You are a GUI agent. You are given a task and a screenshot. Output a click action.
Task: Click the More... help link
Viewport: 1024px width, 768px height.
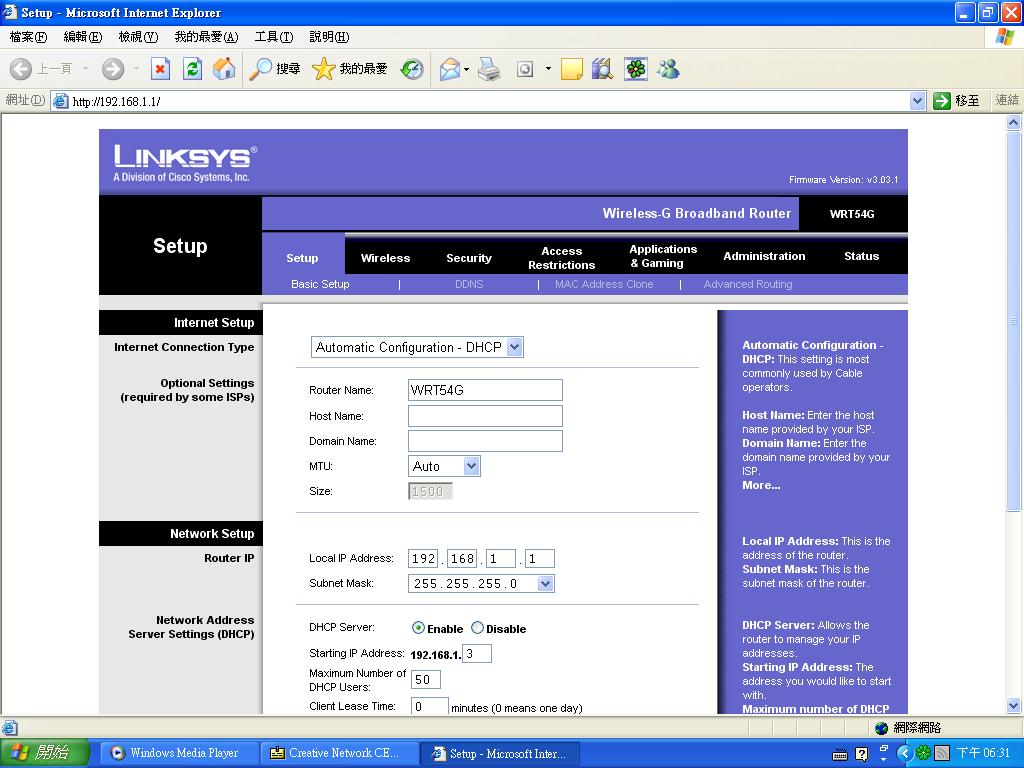(761, 485)
